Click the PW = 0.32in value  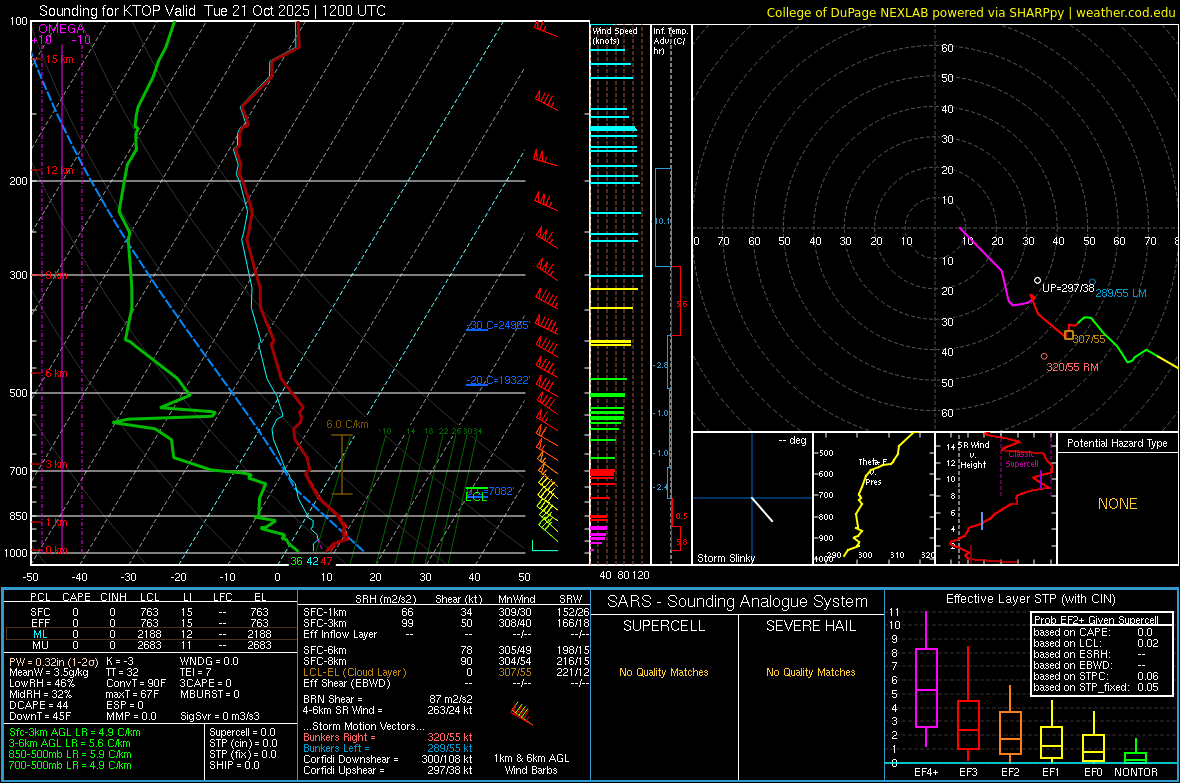point(51,662)
